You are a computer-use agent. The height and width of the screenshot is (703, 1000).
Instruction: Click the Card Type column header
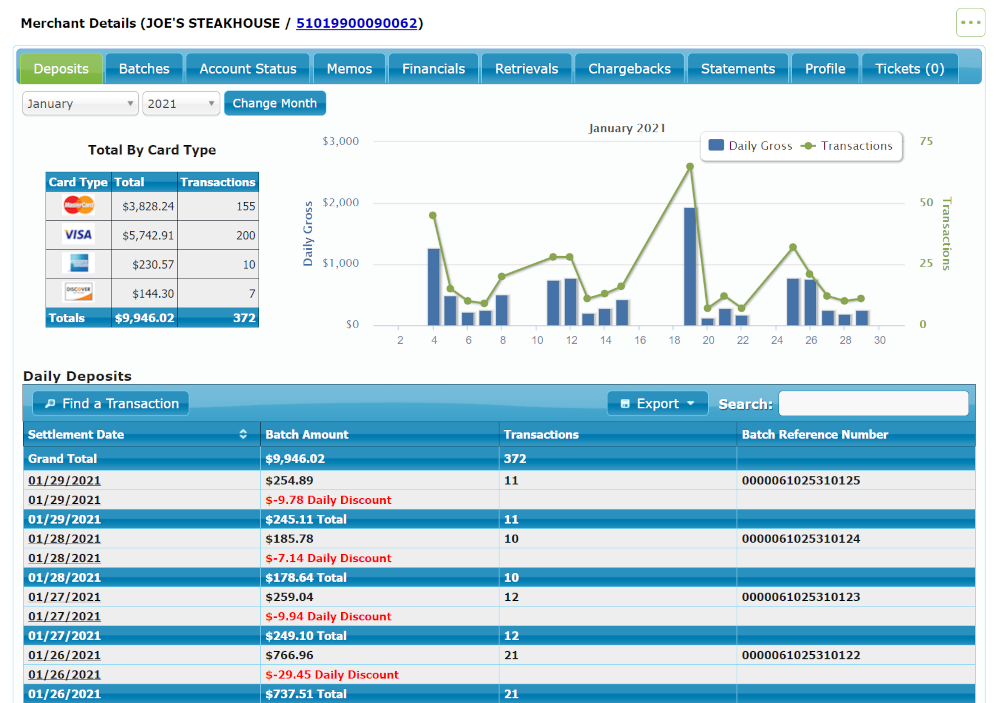(78, 182)
